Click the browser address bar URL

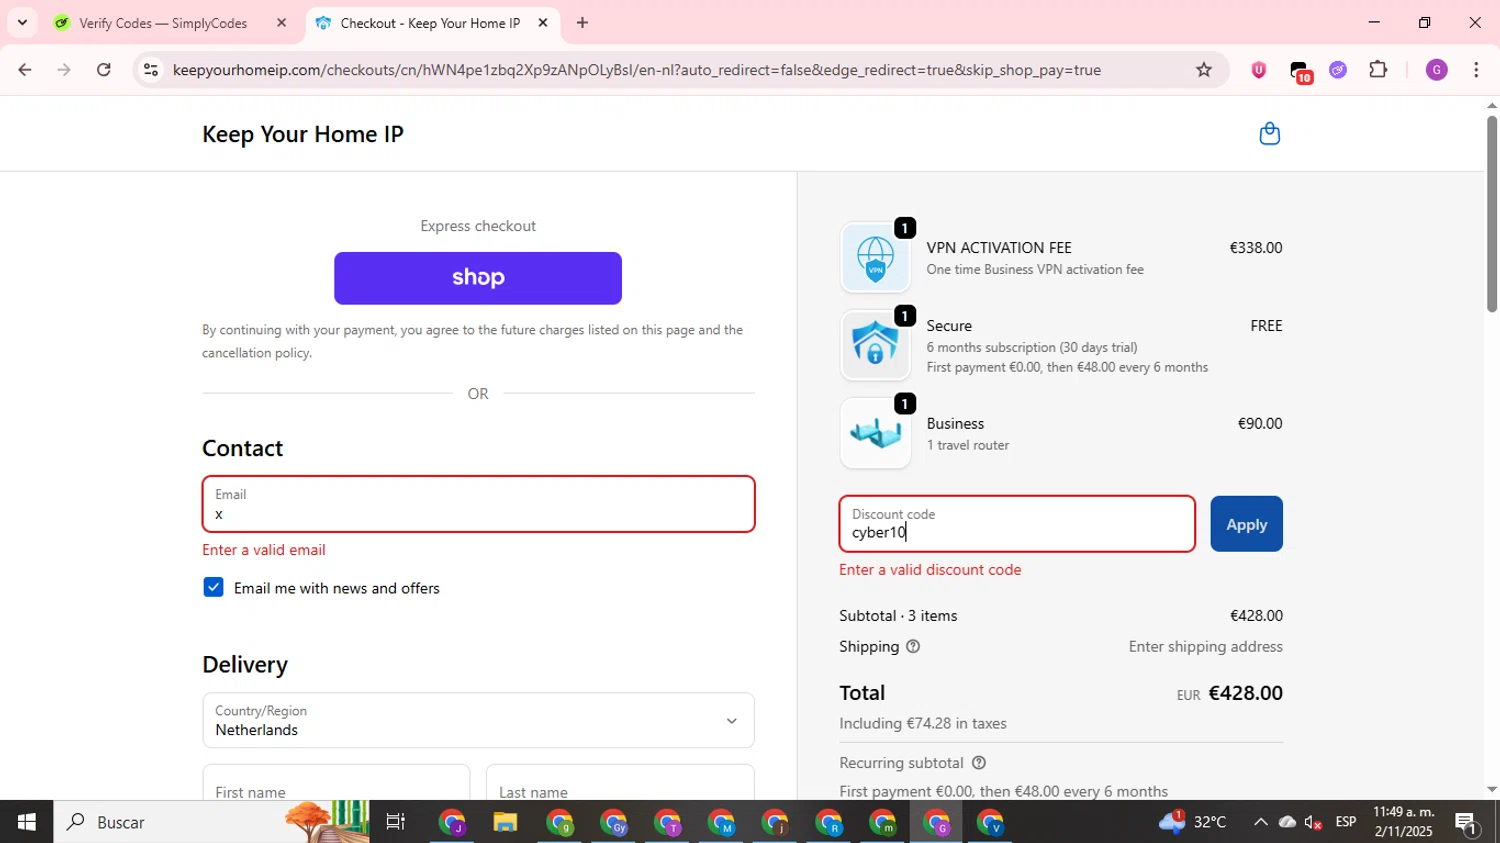637,70
